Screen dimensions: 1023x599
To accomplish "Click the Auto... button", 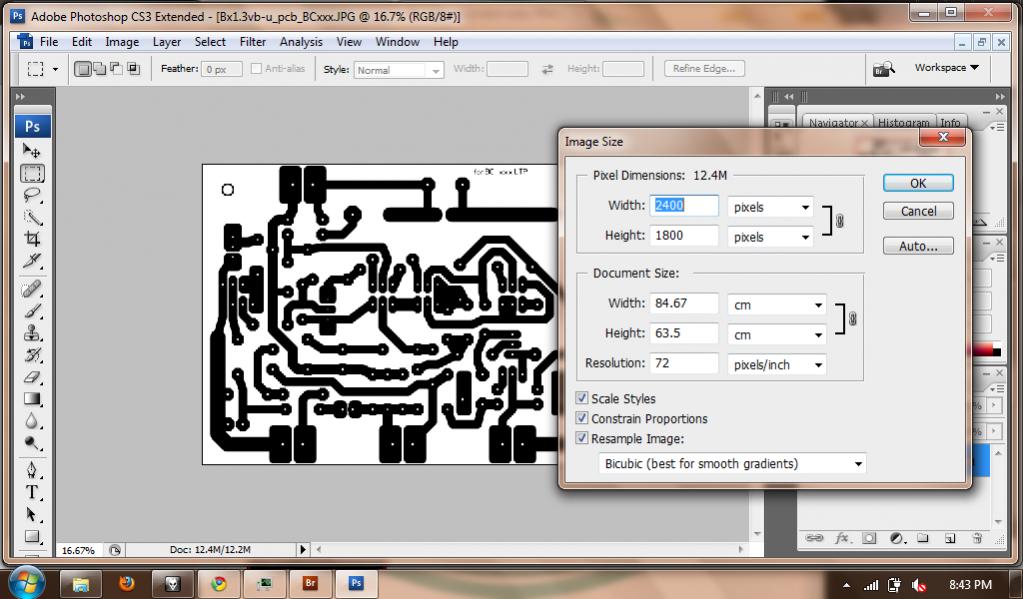I will (918, 246).
